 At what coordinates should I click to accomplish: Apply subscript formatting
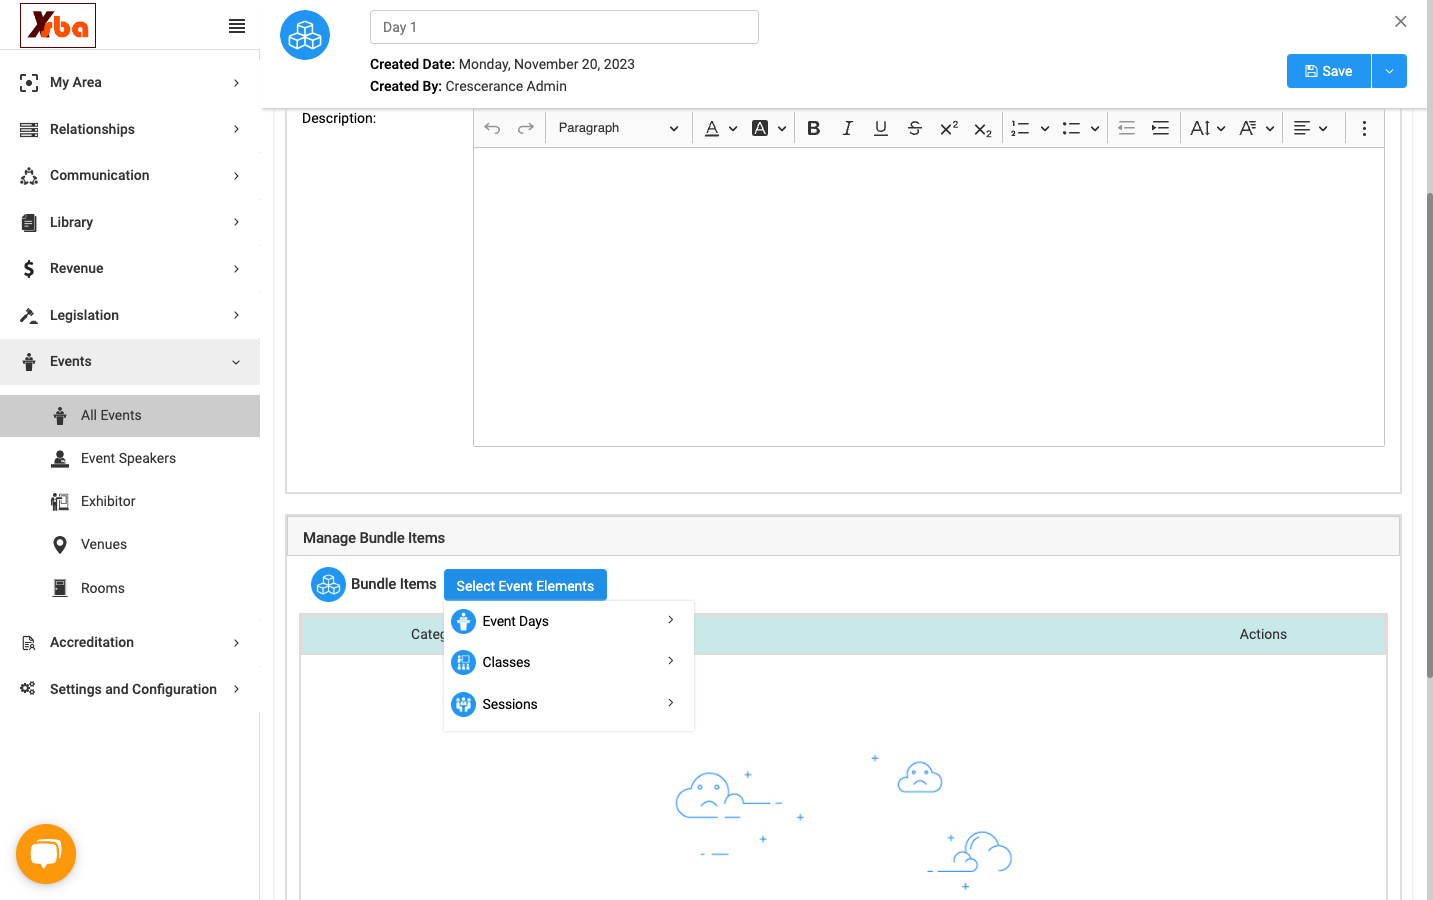point(983,128)
